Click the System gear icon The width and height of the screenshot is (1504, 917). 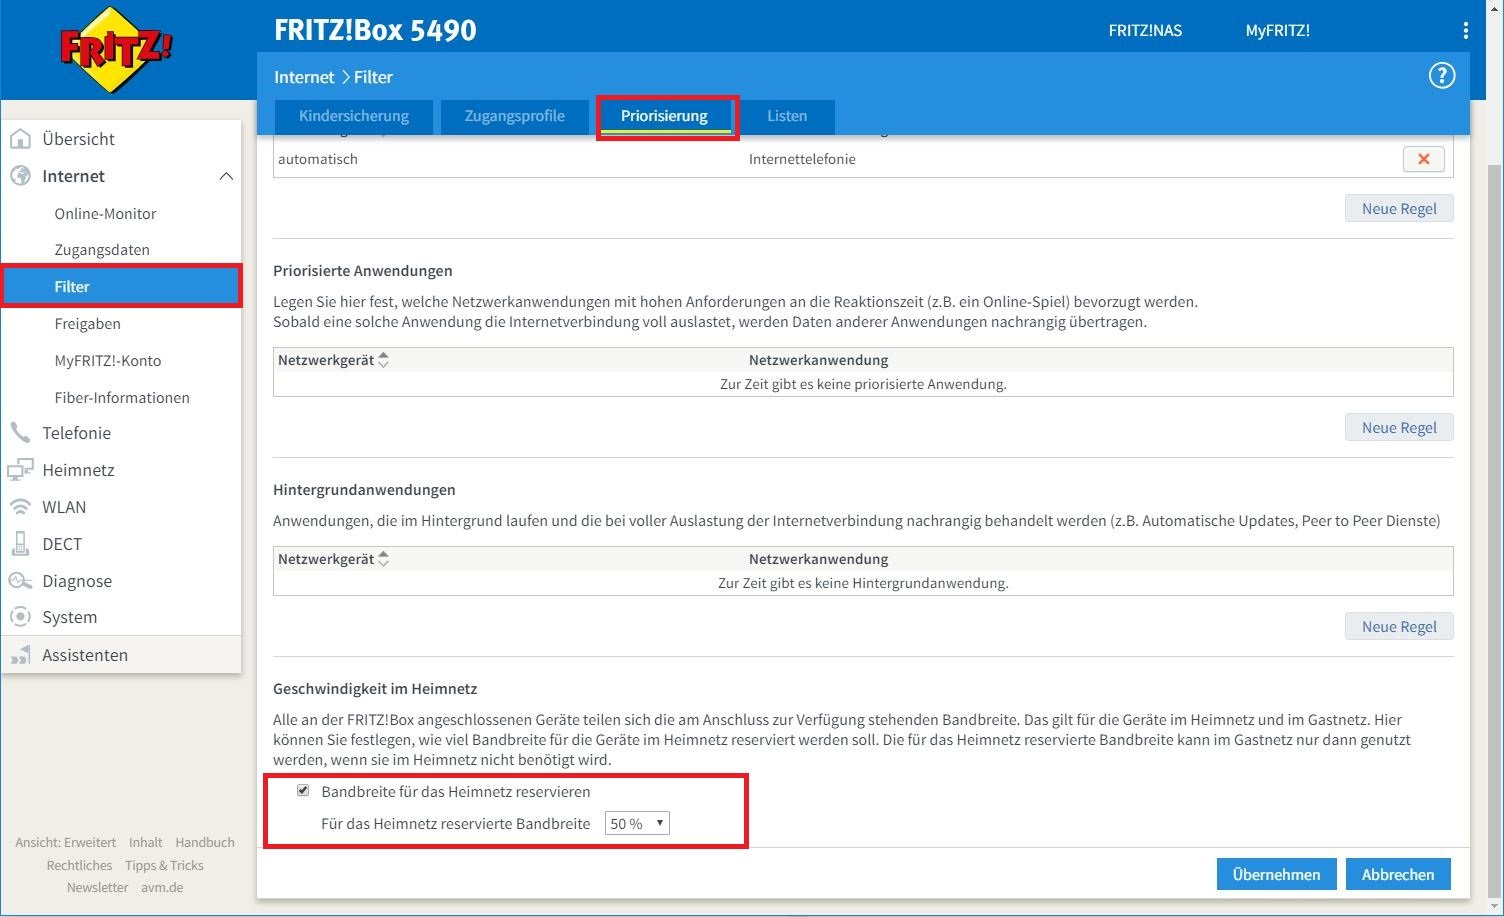[20, 617]
